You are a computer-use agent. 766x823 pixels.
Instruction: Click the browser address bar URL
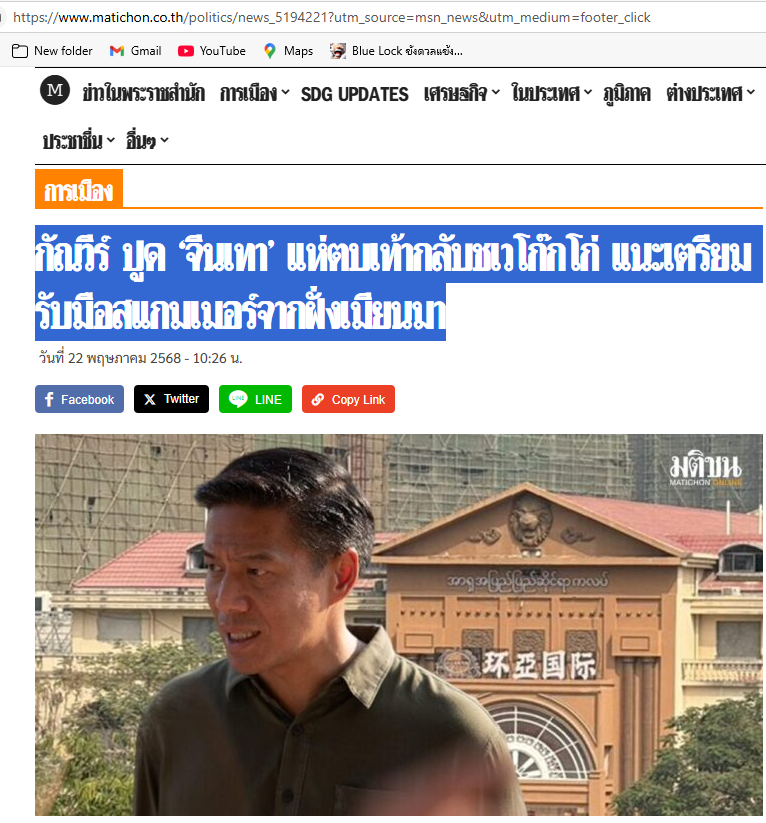(332, 17)
